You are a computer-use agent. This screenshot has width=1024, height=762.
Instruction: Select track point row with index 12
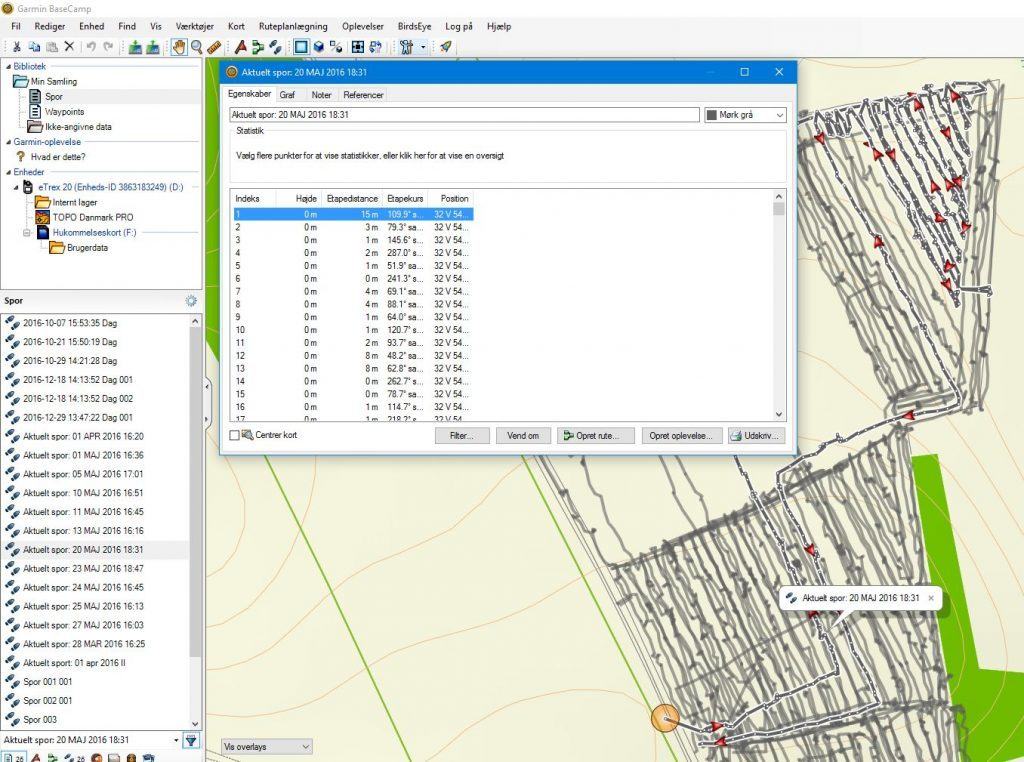[x=353, y=356]
